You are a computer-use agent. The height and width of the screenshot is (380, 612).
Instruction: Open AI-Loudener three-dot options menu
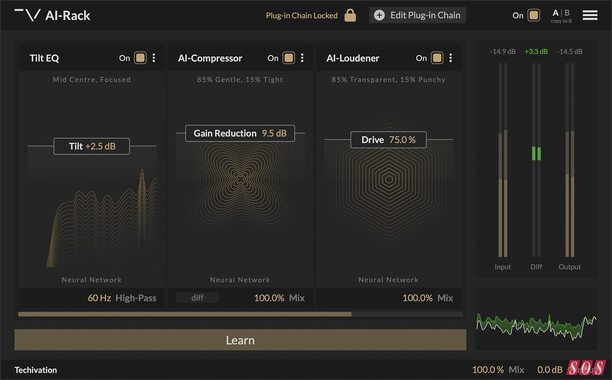point(450,58)
